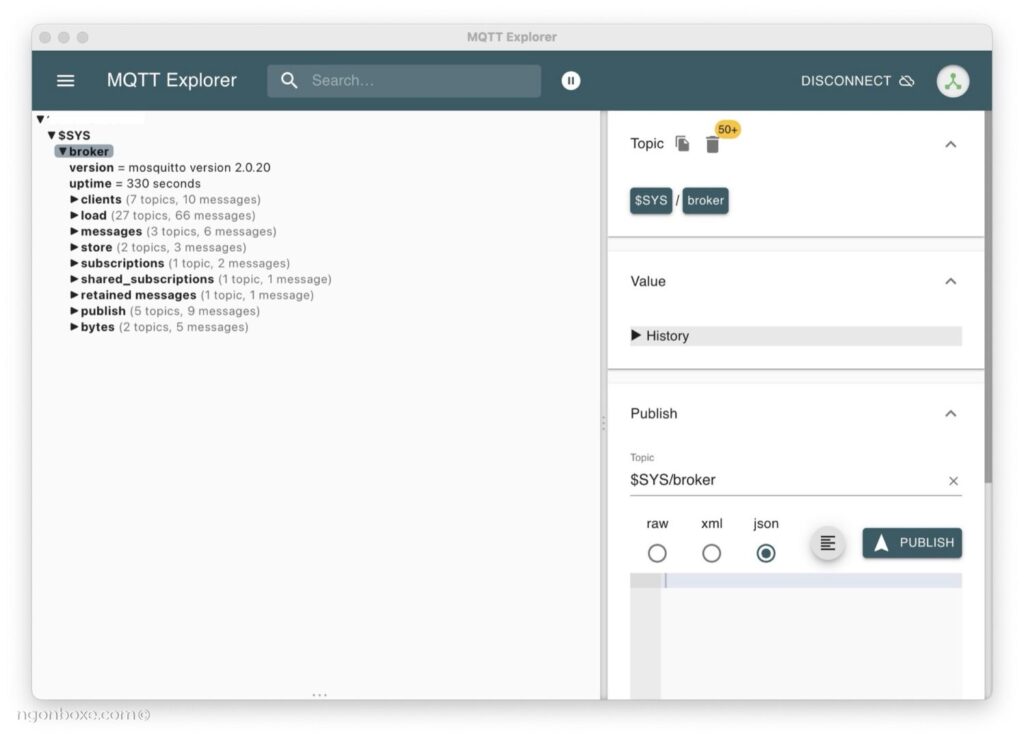
Task: Expand the publish topic node
Action: coord(74,311)
